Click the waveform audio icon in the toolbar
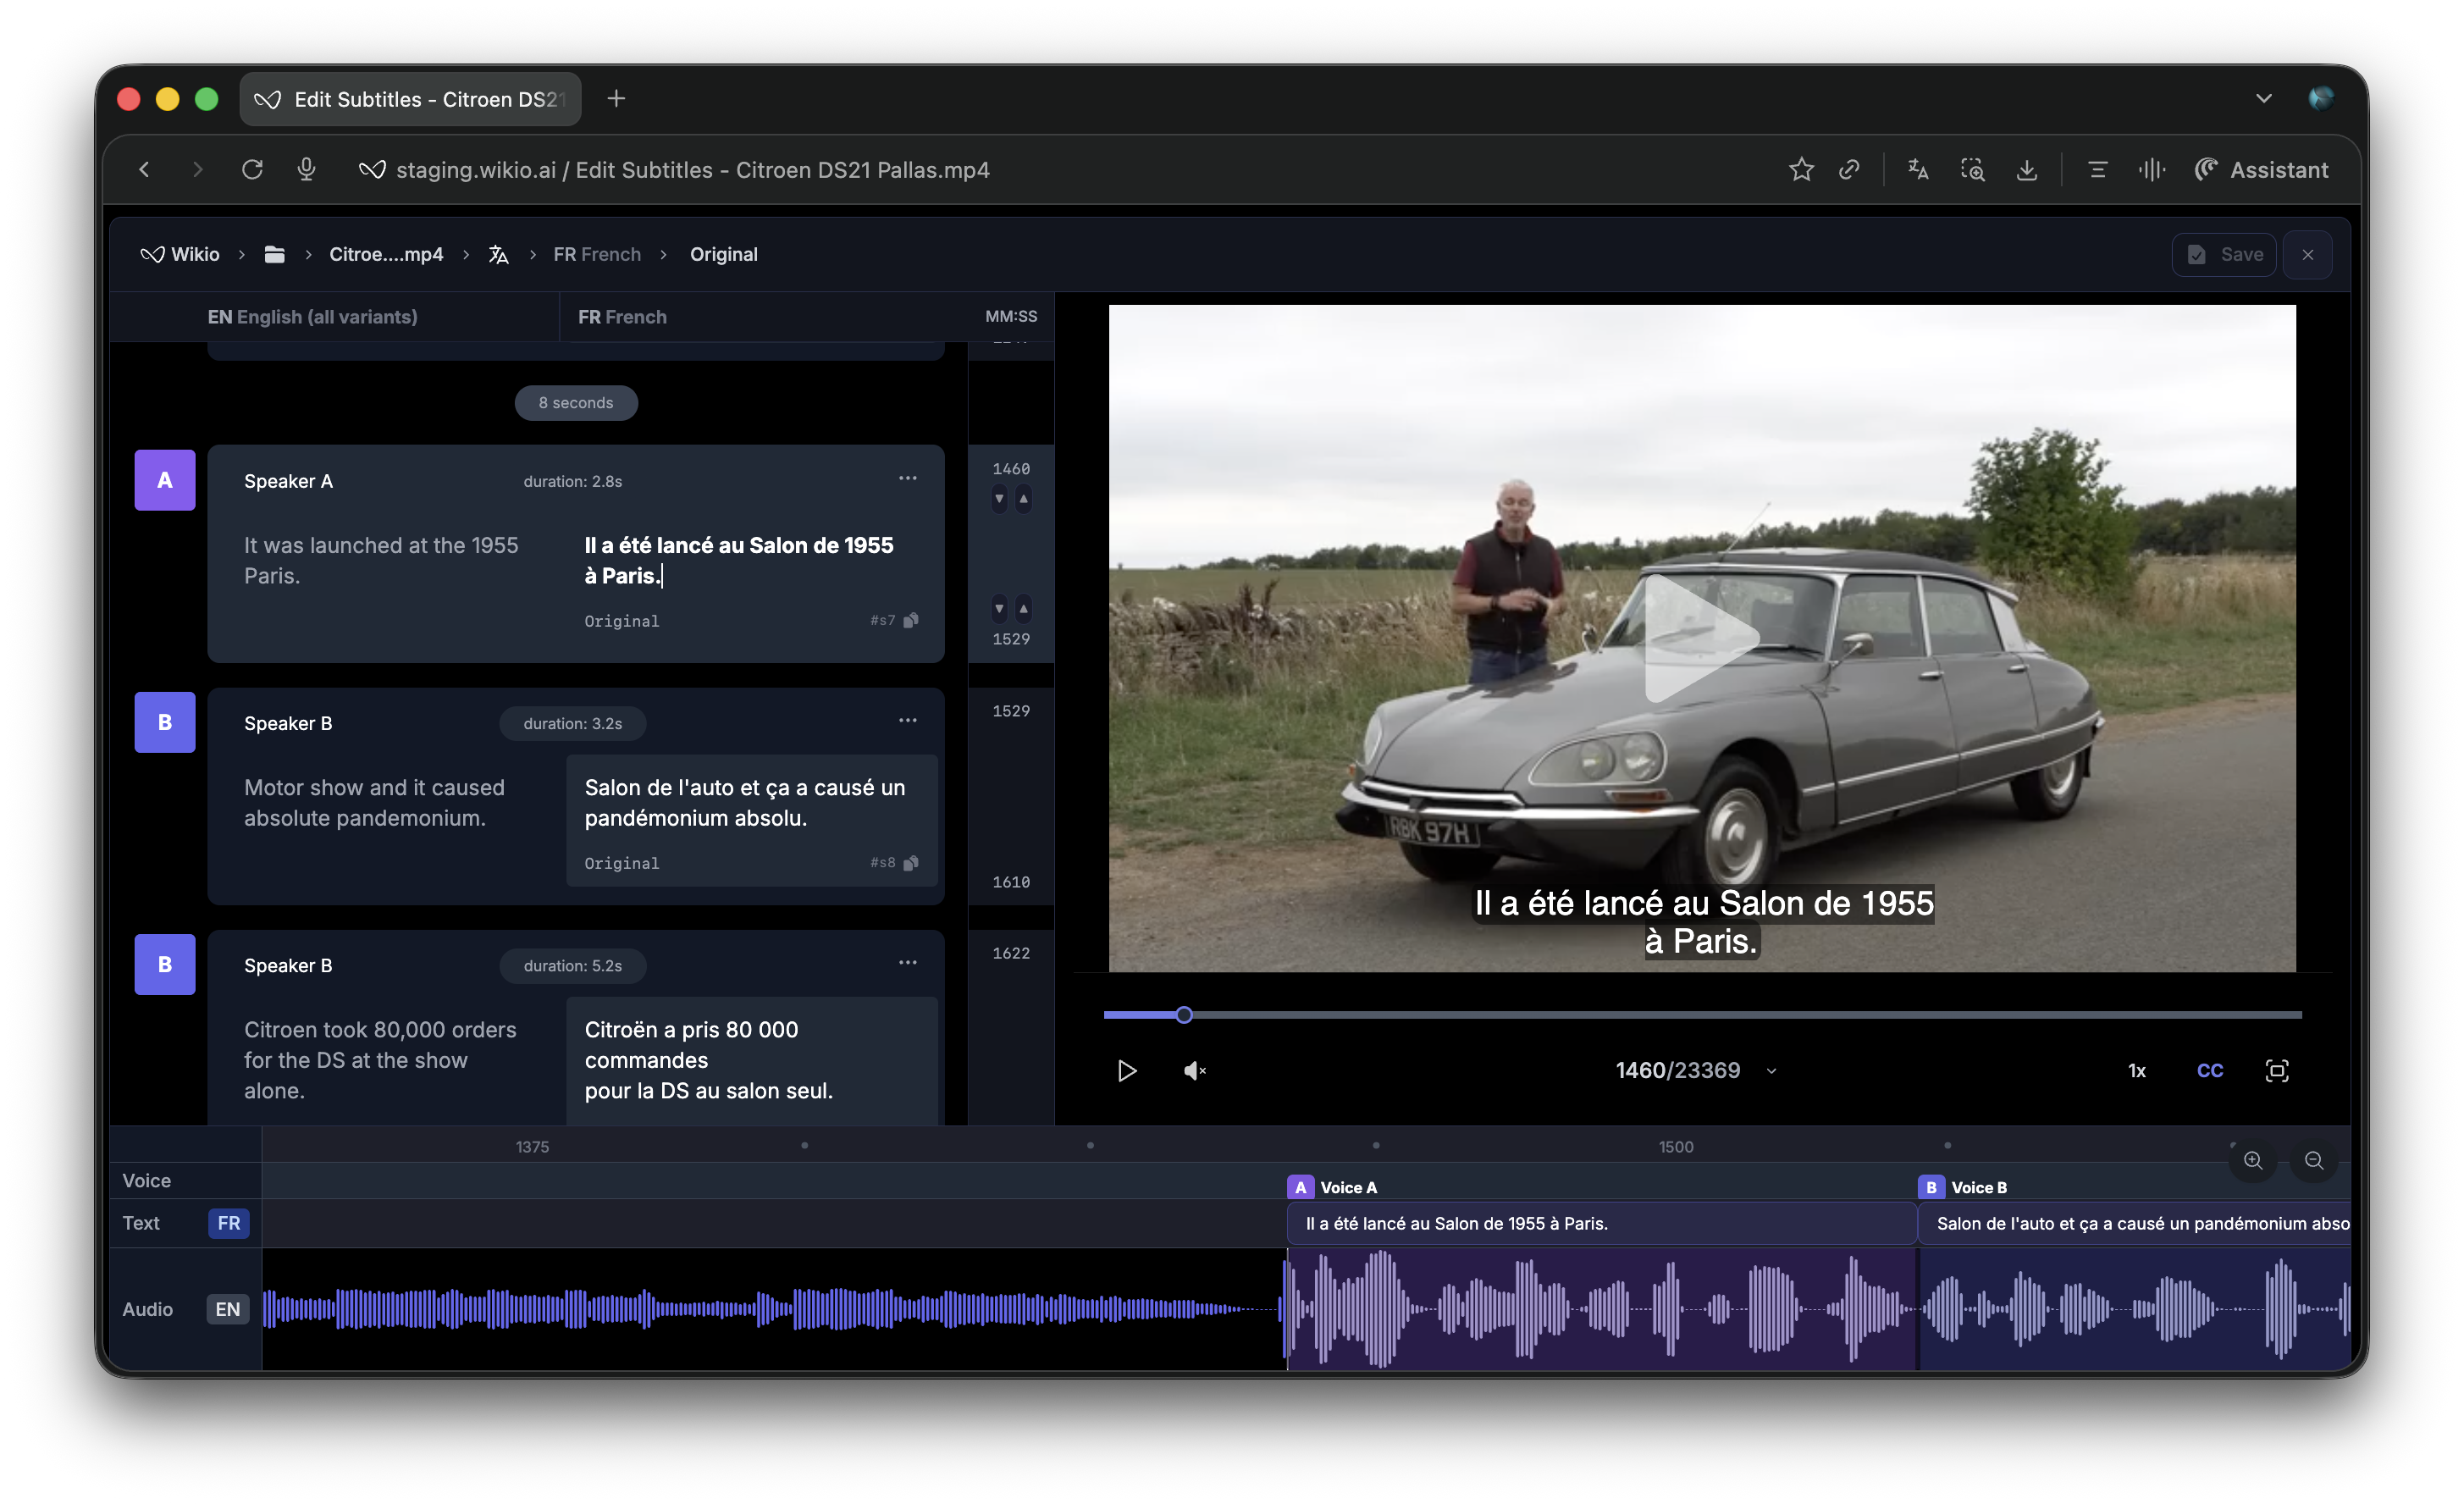This screenshot has width=2464, height=1504. click(x=2151, y=170)
